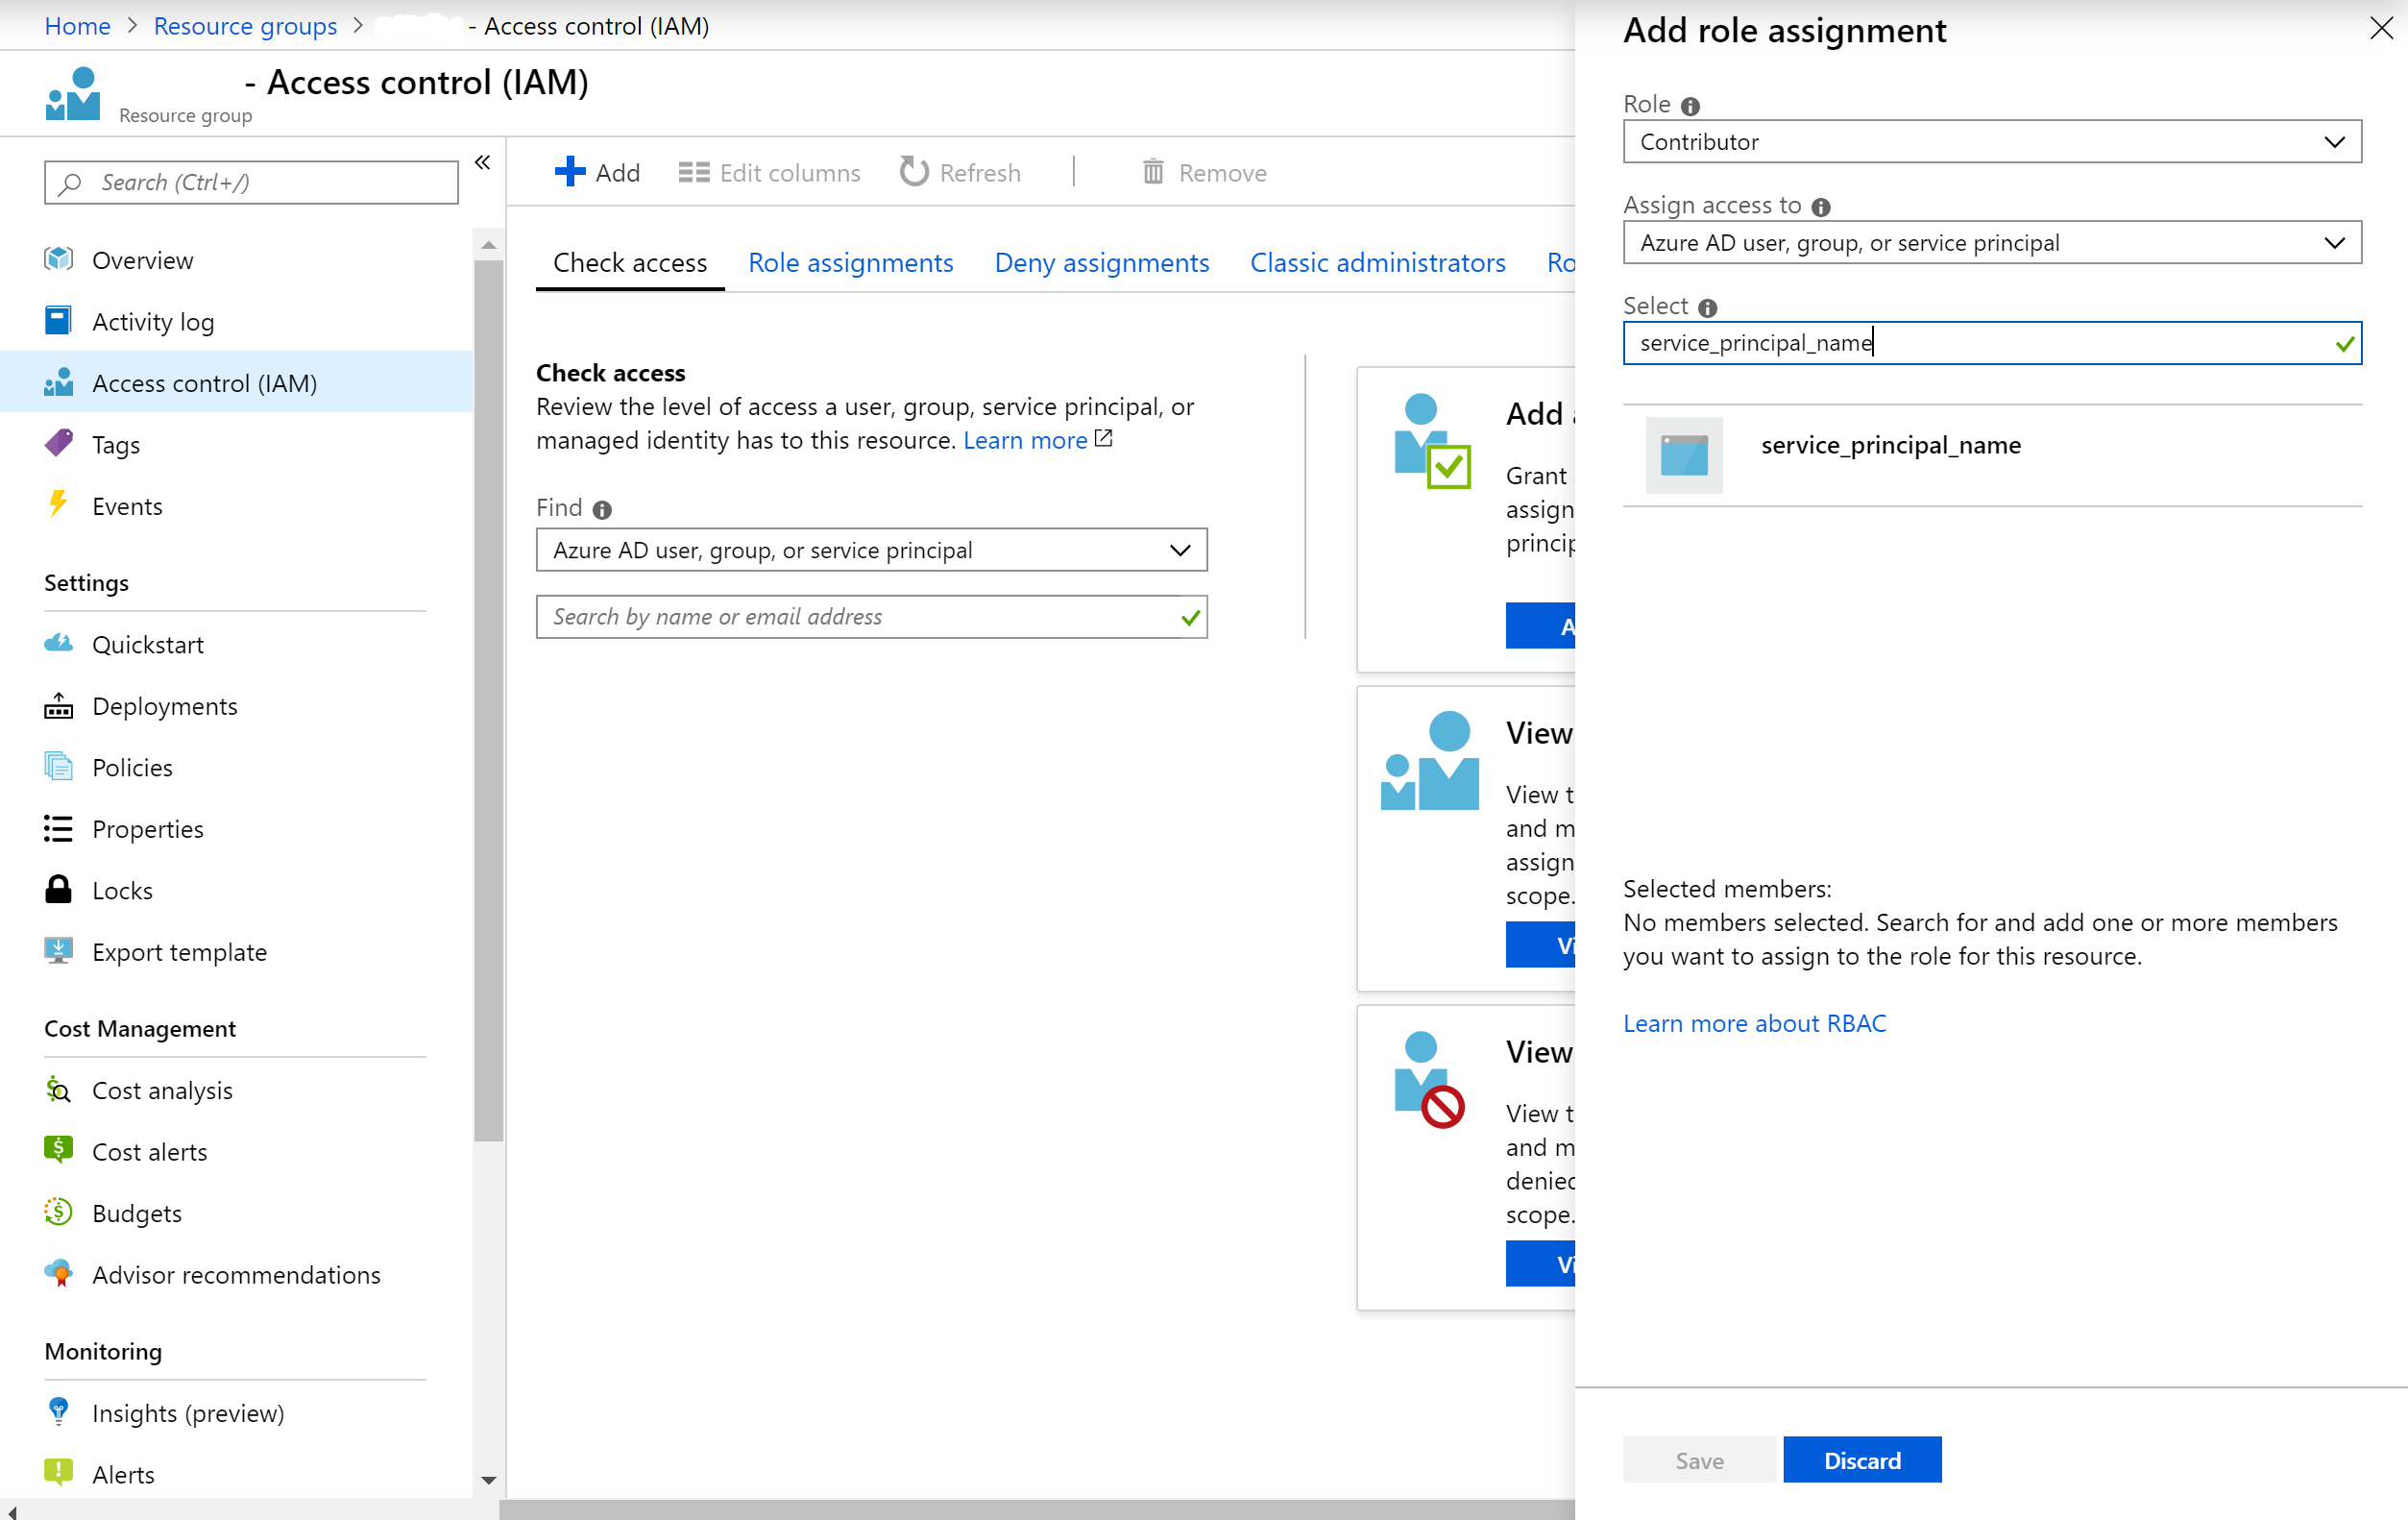The width and height of the screenshot is (2408, 1520).
Task: Click the Policies document icon
Action: pos(58,767)
